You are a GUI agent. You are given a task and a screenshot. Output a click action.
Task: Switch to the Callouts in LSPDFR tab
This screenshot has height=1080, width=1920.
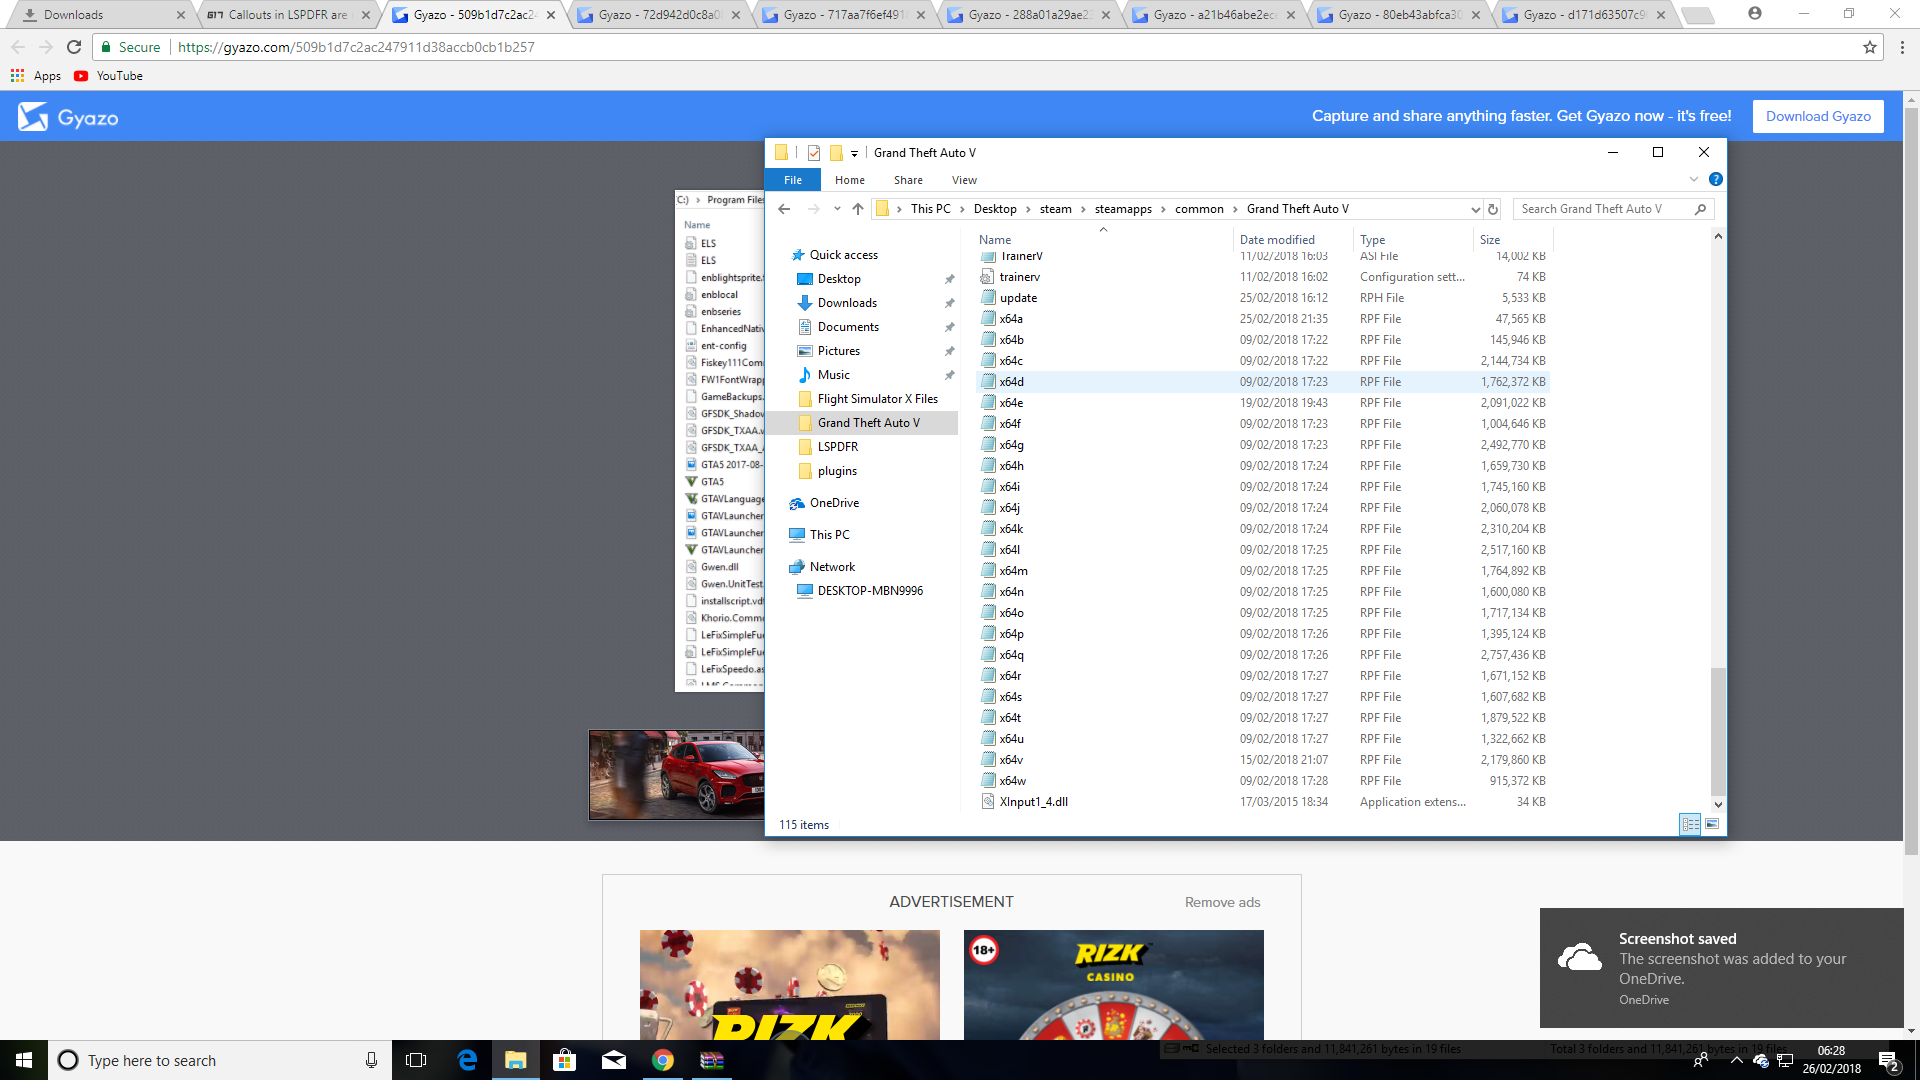tap(287, 15)
